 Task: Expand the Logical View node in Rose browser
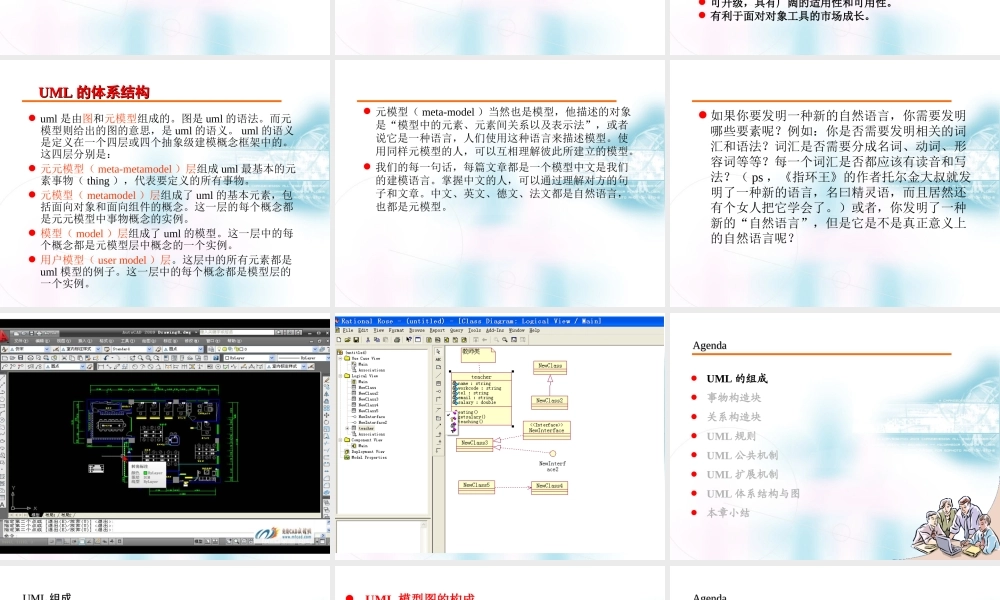coord(340,376)
